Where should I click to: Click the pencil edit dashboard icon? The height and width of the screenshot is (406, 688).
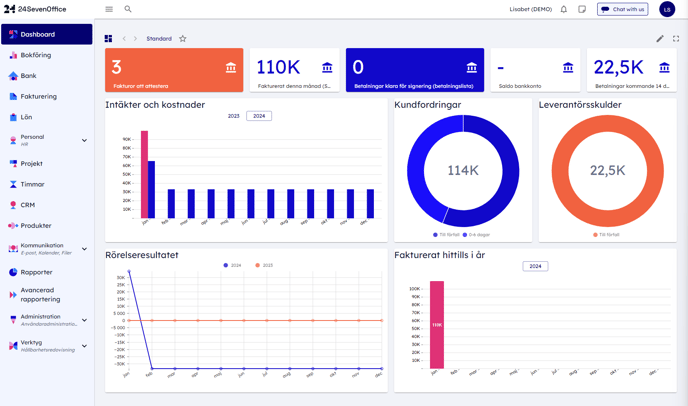coord(660,39)
